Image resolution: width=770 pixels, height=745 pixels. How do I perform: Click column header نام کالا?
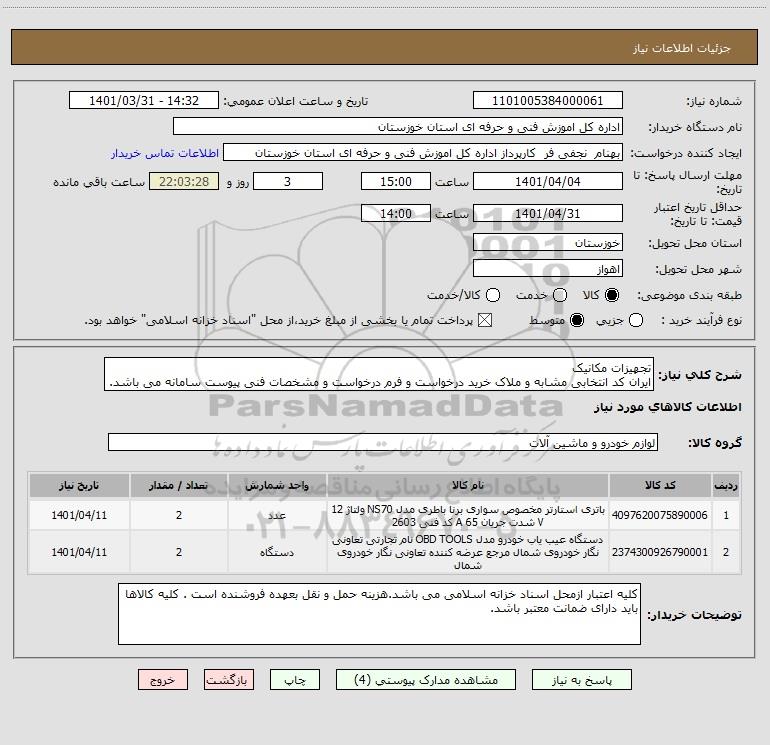468,486
